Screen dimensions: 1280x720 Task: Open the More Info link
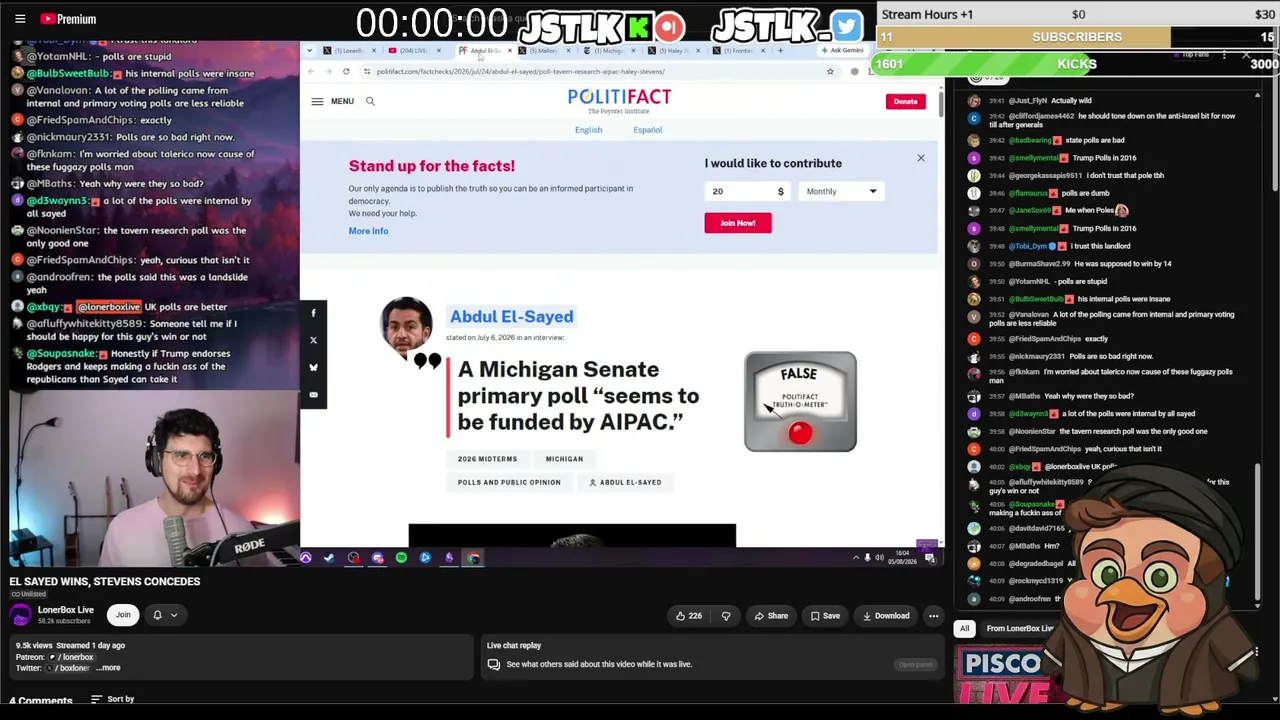368,231
